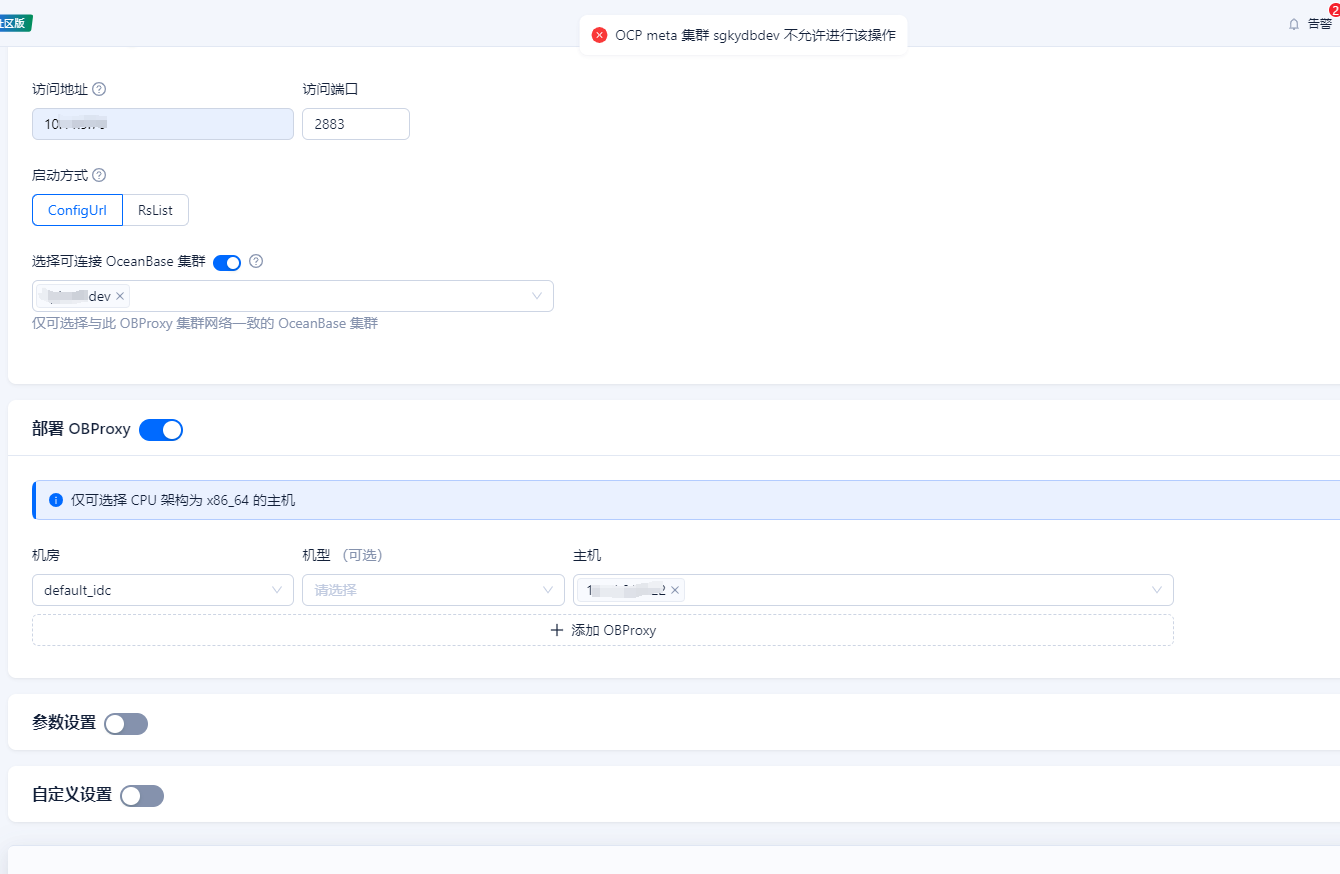Viewport: 1340px width, 874px height.
Task: Click the plus icon of 添加 OBProxy
Action: 557,630
